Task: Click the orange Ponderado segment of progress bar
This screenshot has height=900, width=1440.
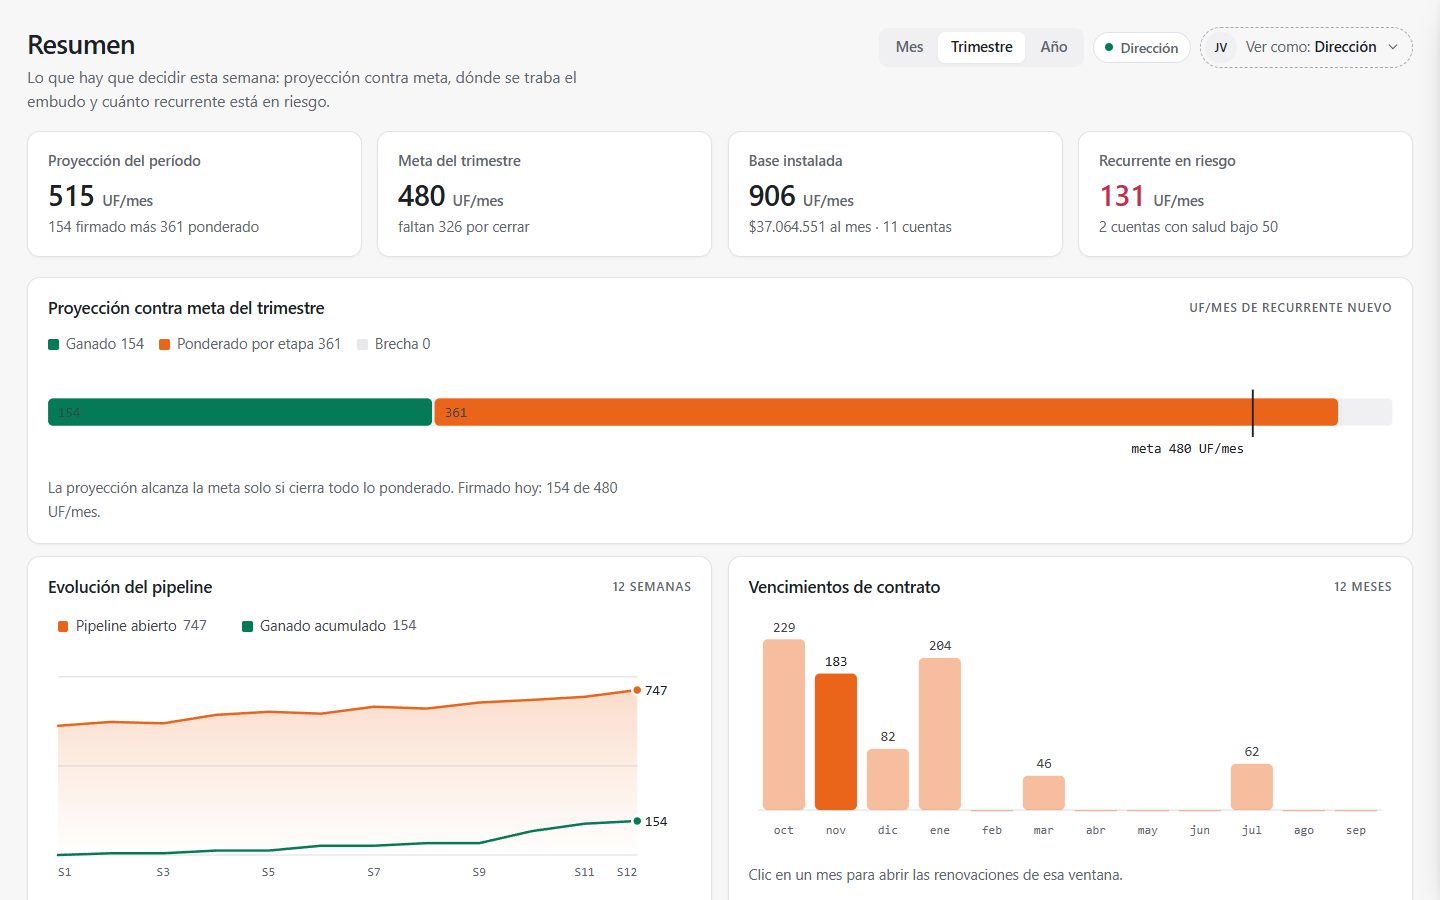Action: pos(886,412)
